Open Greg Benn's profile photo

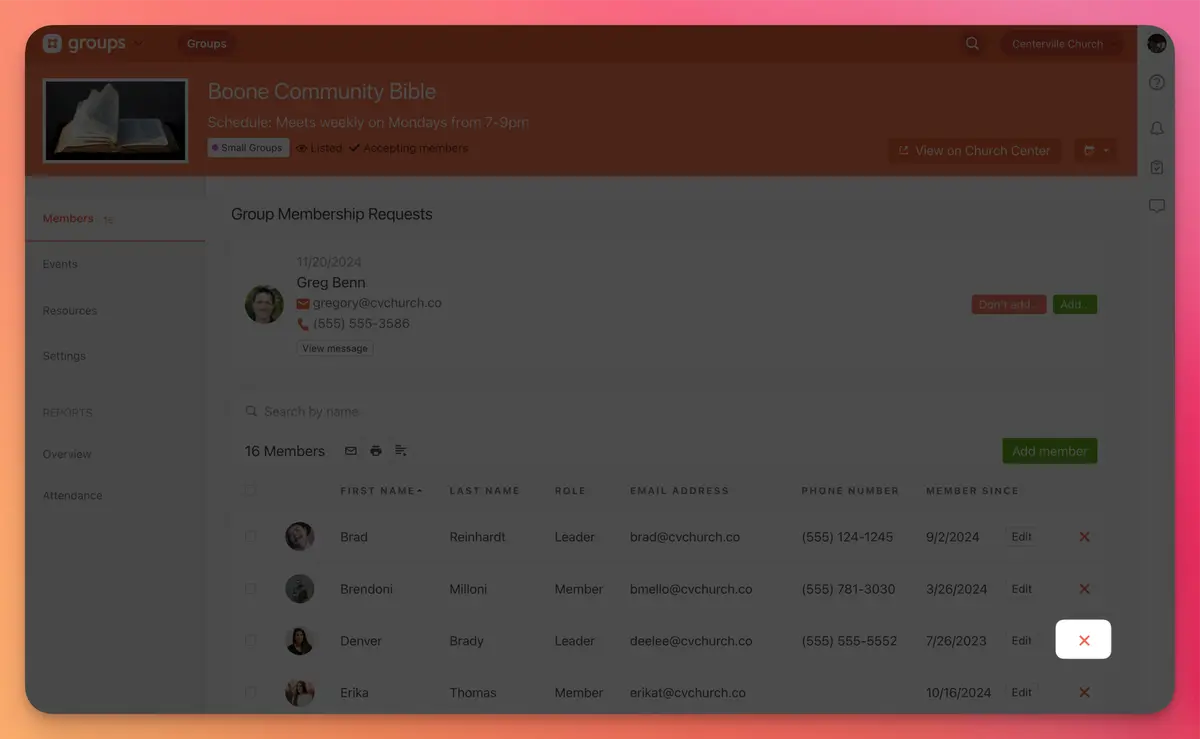coord(264,304)
